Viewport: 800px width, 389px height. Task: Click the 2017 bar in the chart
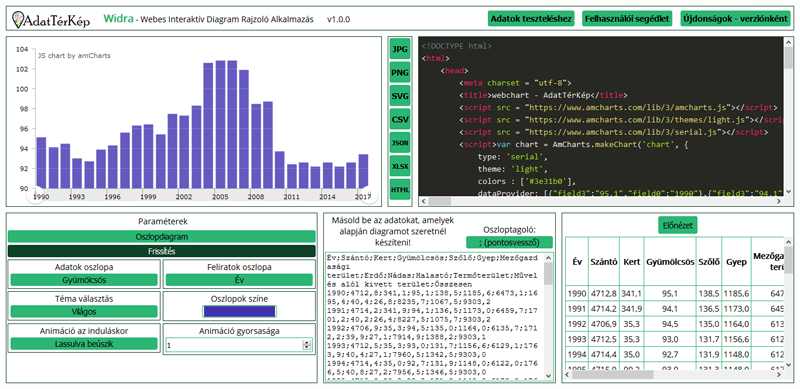(x=363, y=171)
